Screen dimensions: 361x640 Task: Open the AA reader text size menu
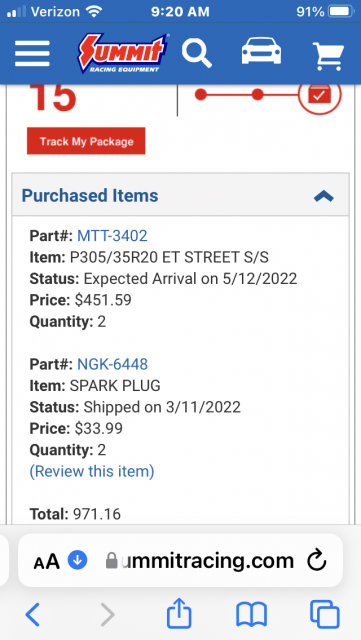point(47,562)
